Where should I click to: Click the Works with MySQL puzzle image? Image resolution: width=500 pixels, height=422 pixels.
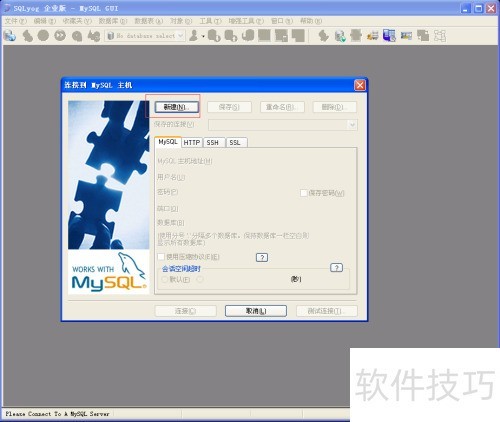[x=109, y=197]
